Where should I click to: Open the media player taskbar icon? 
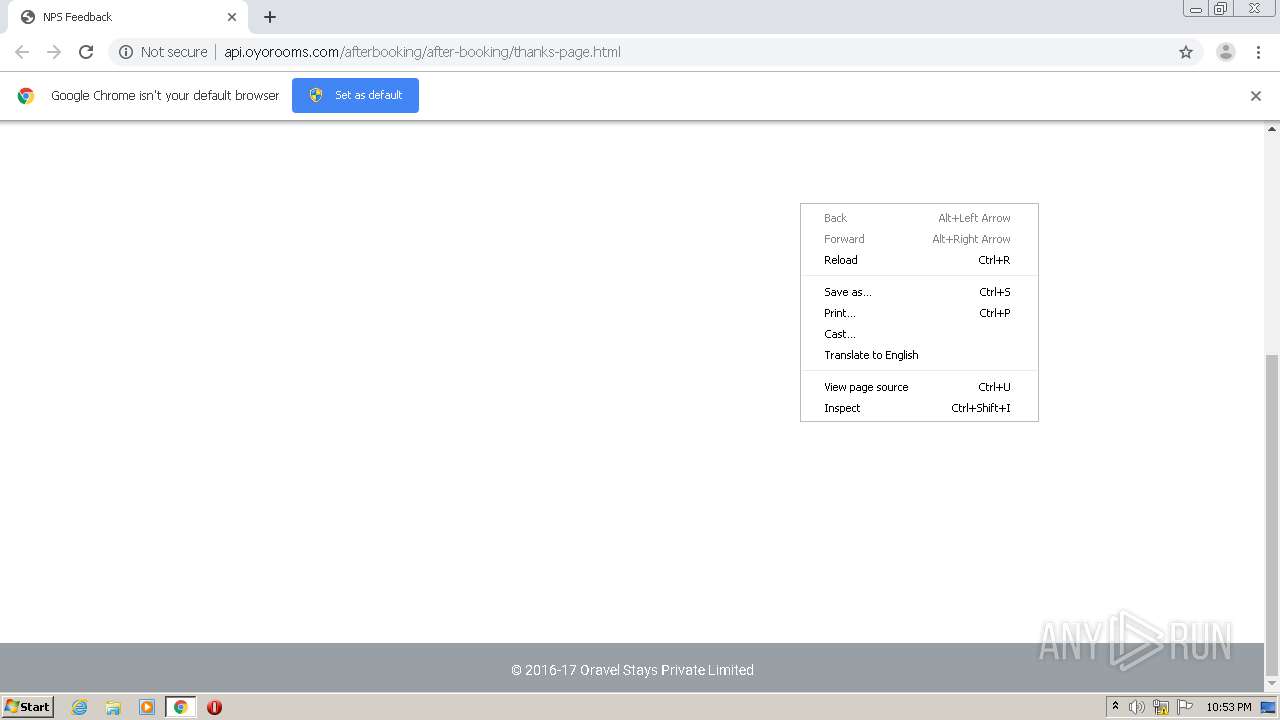[147, 707]
